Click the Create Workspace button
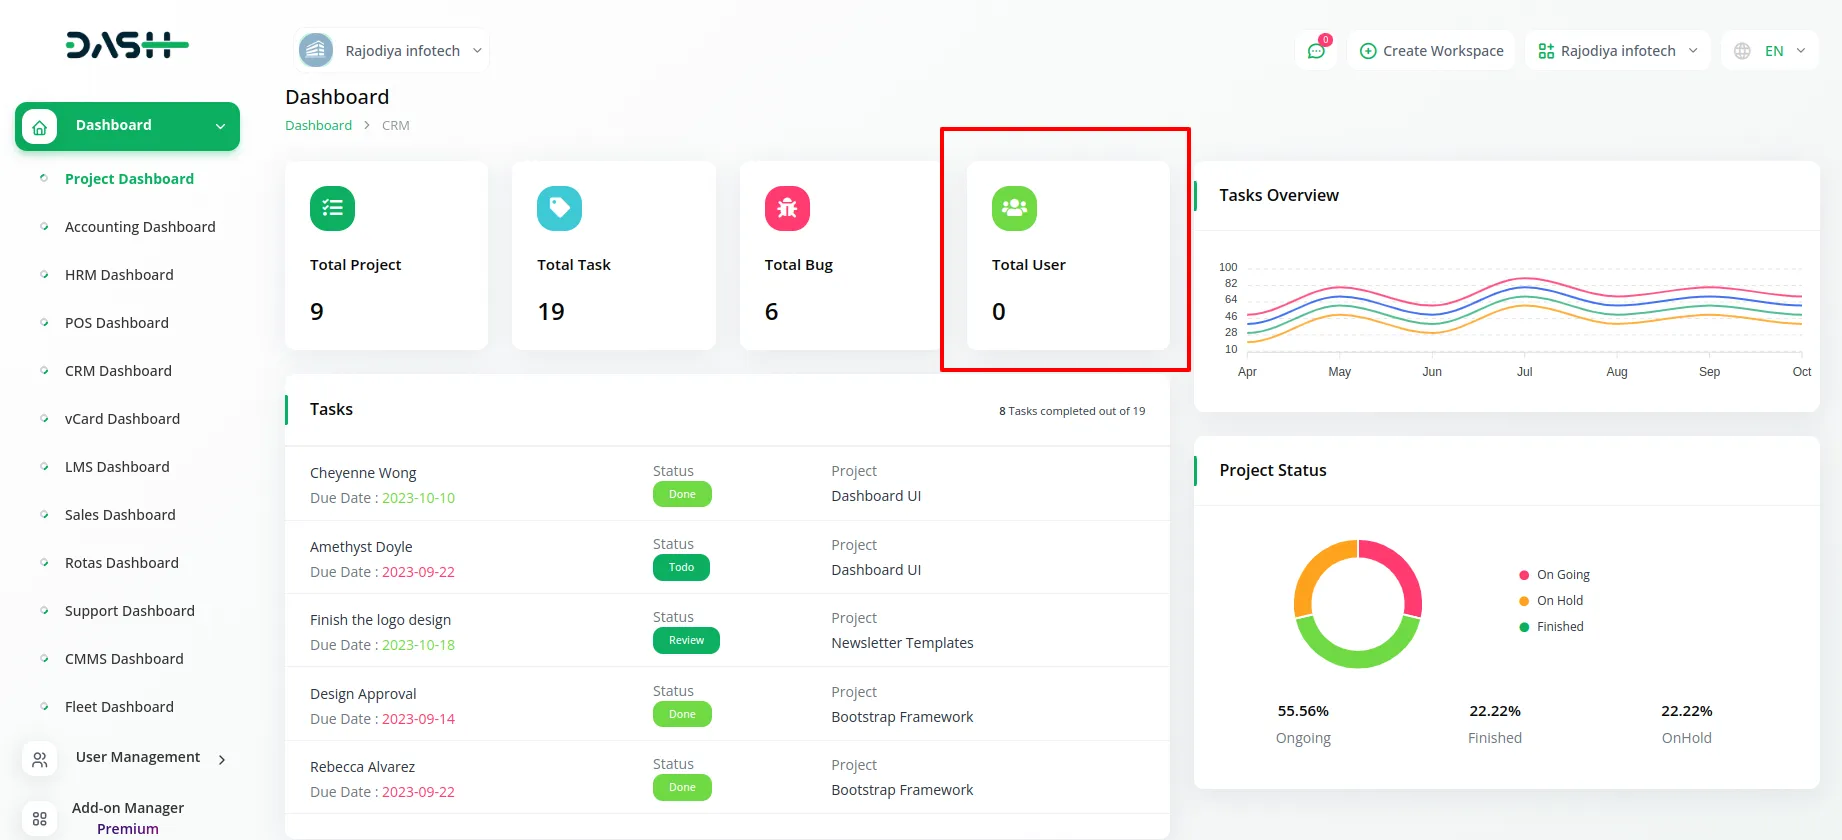 click(1431, 51)
